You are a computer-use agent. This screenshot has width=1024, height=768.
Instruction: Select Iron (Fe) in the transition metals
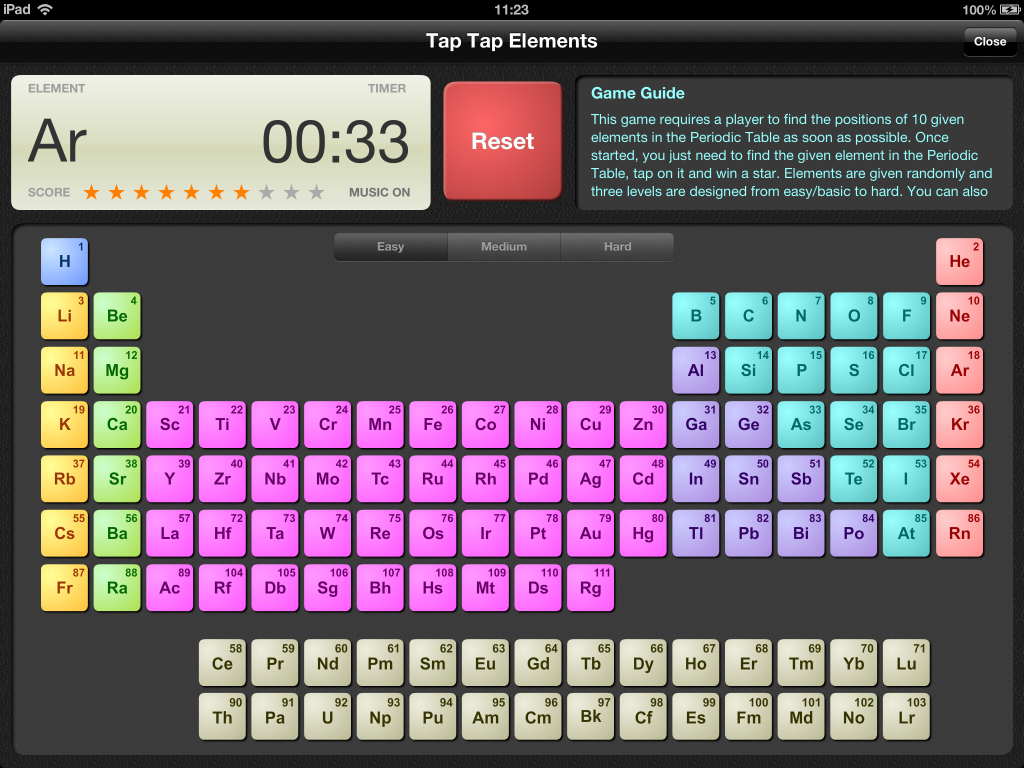(432, 424)
